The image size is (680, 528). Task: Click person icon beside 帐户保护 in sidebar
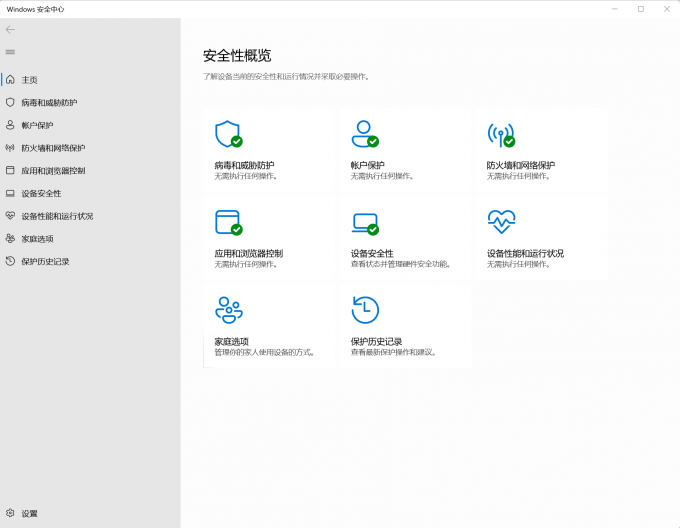click(x=10, y=125)
